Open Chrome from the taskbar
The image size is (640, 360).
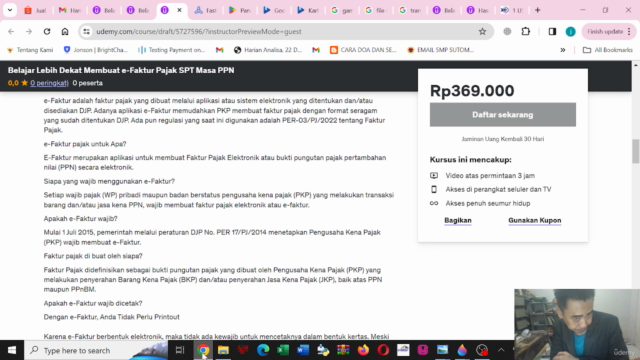(203, 350)
